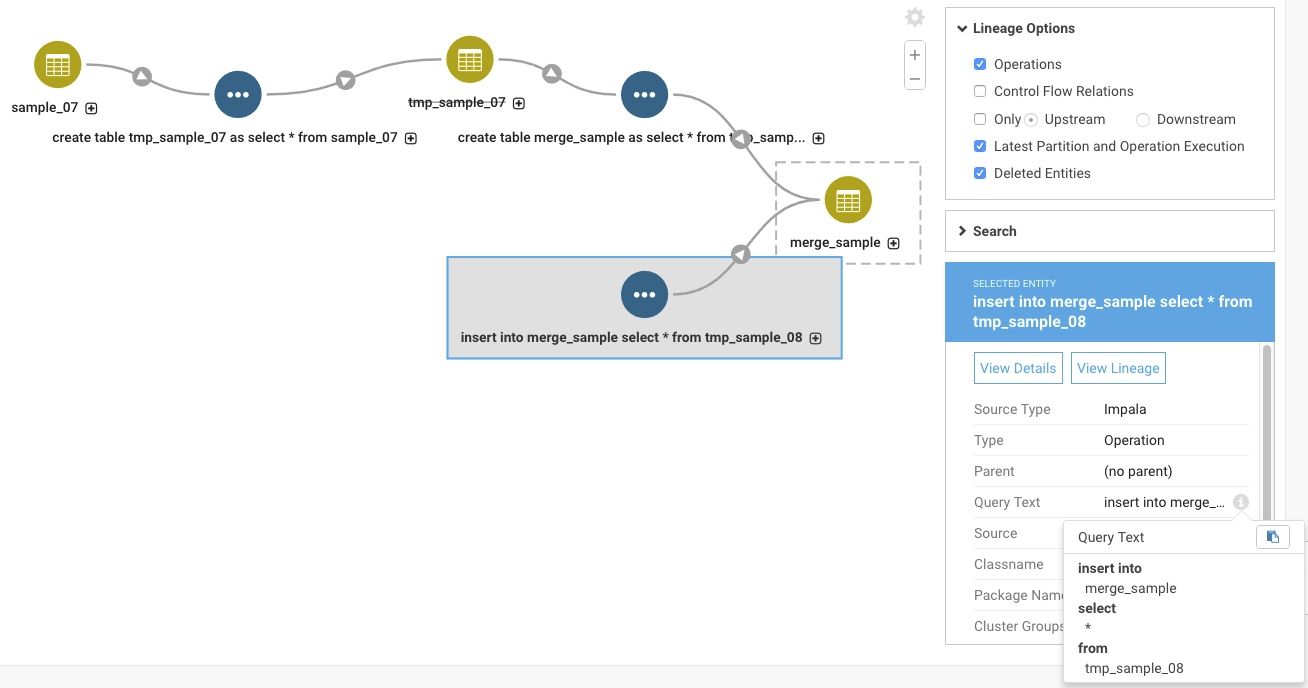The width and height of the screenshot is (1308, 688).
Task: Select the tmp_sample_07 table node icon
Action: (x=470, y=60)
